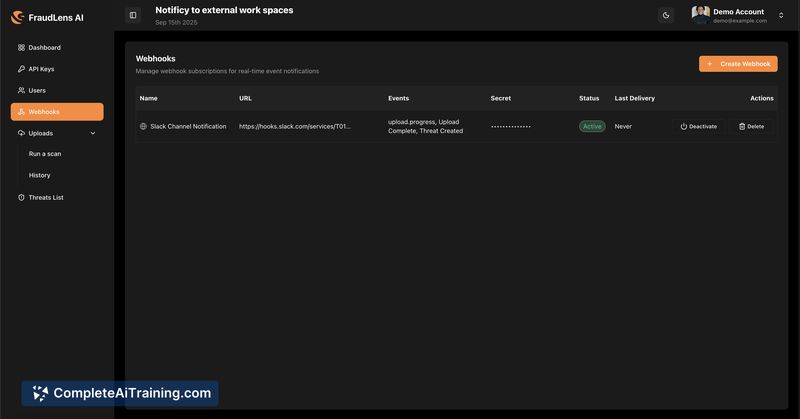Screen dimensions: 800x419
Task: Click the hooks.slack.com webhook URL
Action: click(x=295, y=127)
